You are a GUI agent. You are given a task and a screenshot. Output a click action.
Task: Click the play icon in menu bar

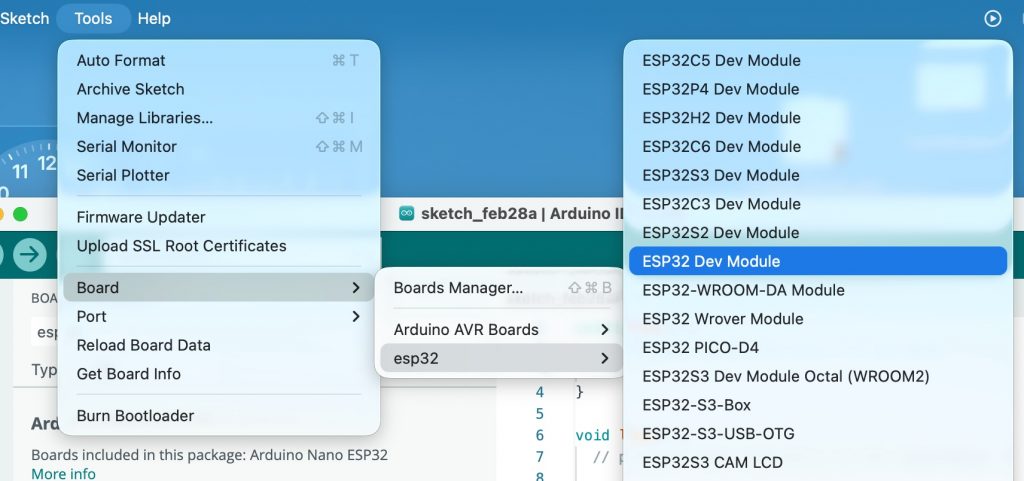point(992,18)
